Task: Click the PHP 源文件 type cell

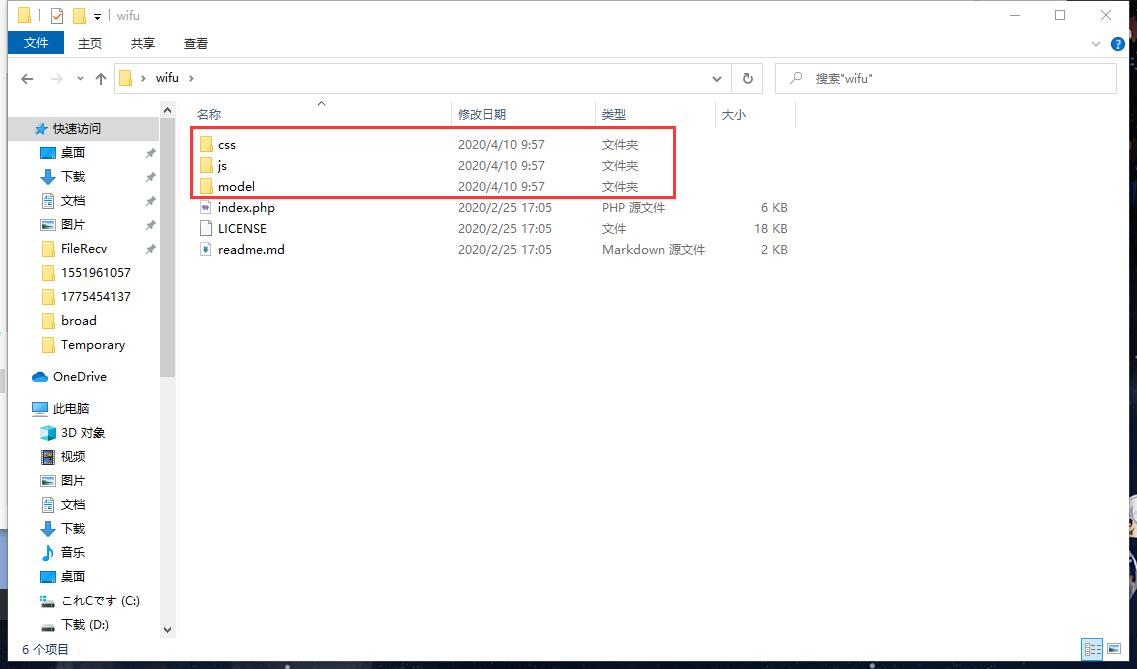Action: point(633,207)
